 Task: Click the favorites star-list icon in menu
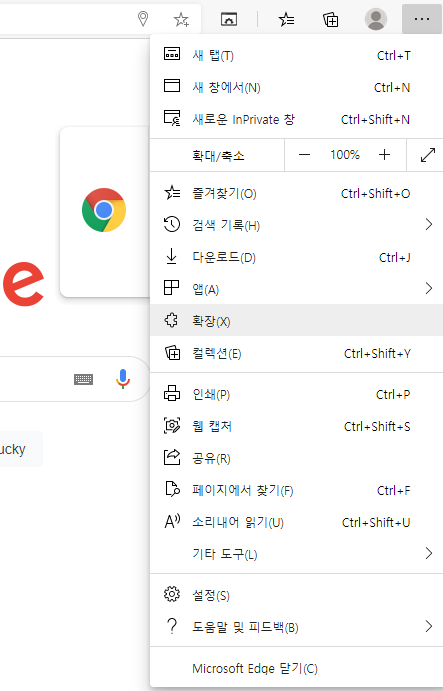pyautogui.click(x=172, y=193)
